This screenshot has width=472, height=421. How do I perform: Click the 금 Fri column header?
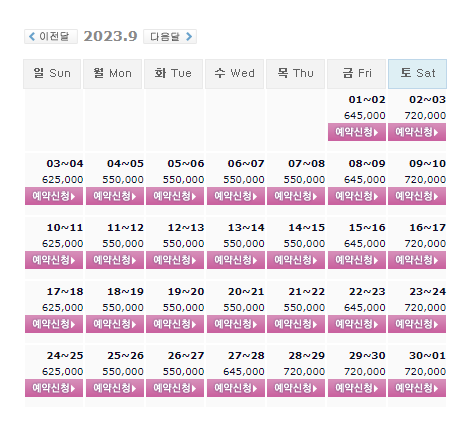click(356, 74)
